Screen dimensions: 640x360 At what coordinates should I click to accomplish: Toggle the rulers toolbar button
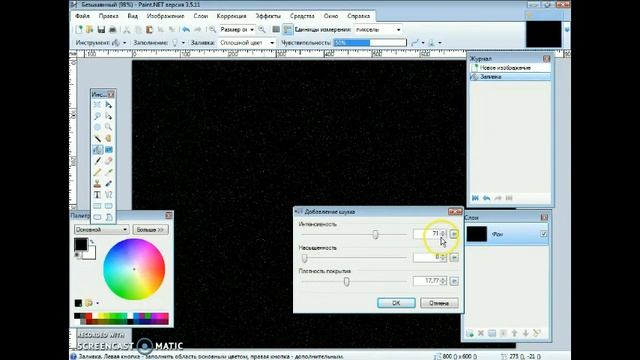[287, 29]
